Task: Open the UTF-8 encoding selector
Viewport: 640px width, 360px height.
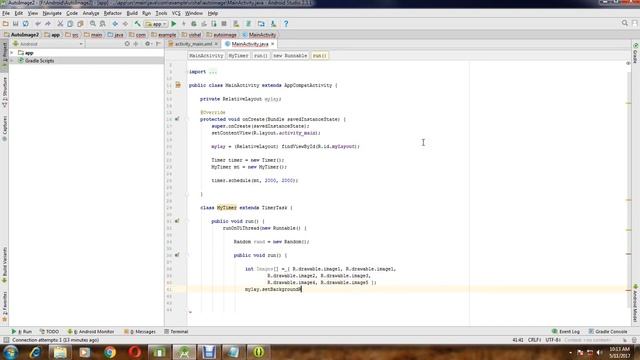Action: coord(553,340)
